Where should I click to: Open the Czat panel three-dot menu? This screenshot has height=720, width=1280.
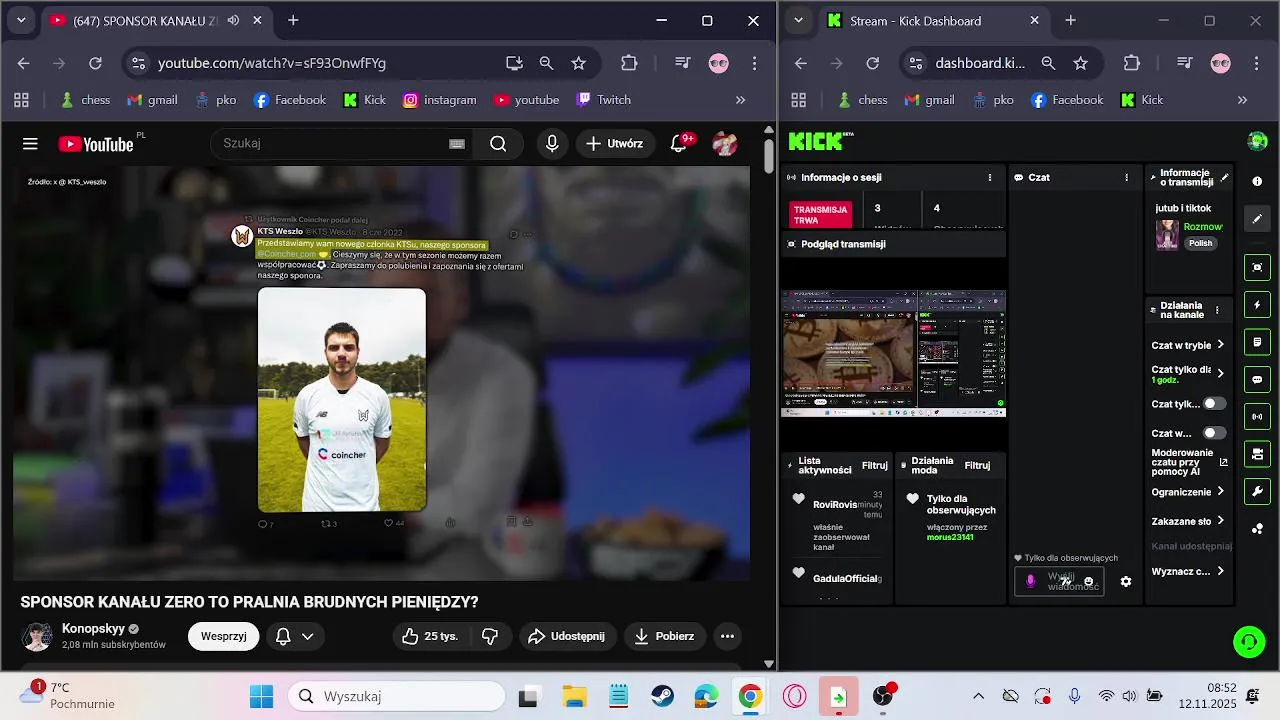point(1126,177)
